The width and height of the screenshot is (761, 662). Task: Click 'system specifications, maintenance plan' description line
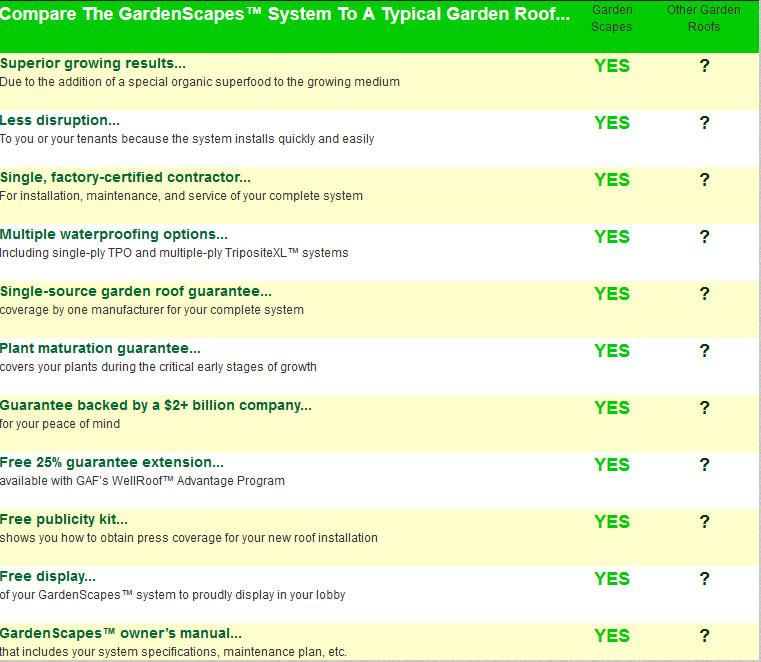coord(173,652)
